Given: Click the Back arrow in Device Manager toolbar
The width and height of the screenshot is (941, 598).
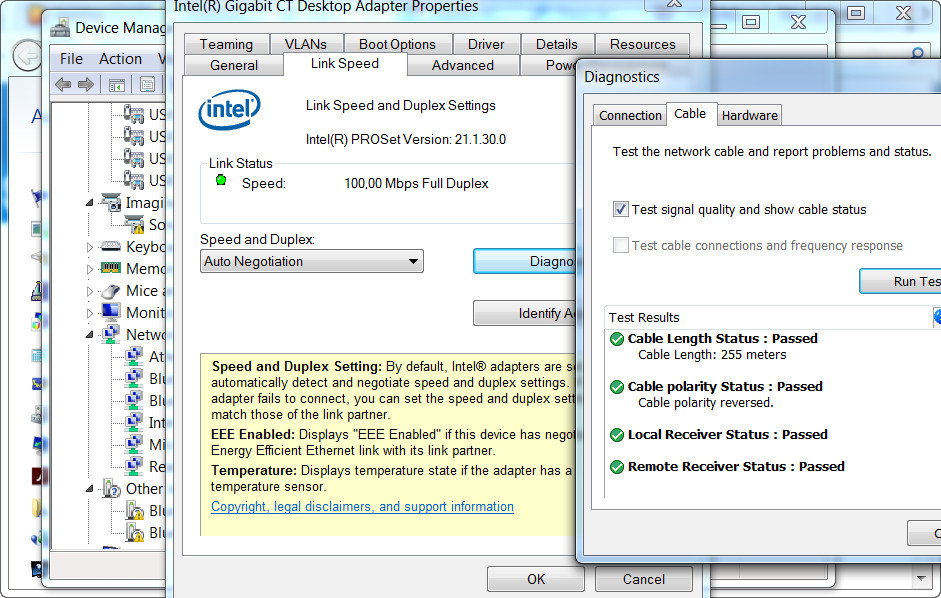Looking at the screenshot, I should [x=63, y=84].
